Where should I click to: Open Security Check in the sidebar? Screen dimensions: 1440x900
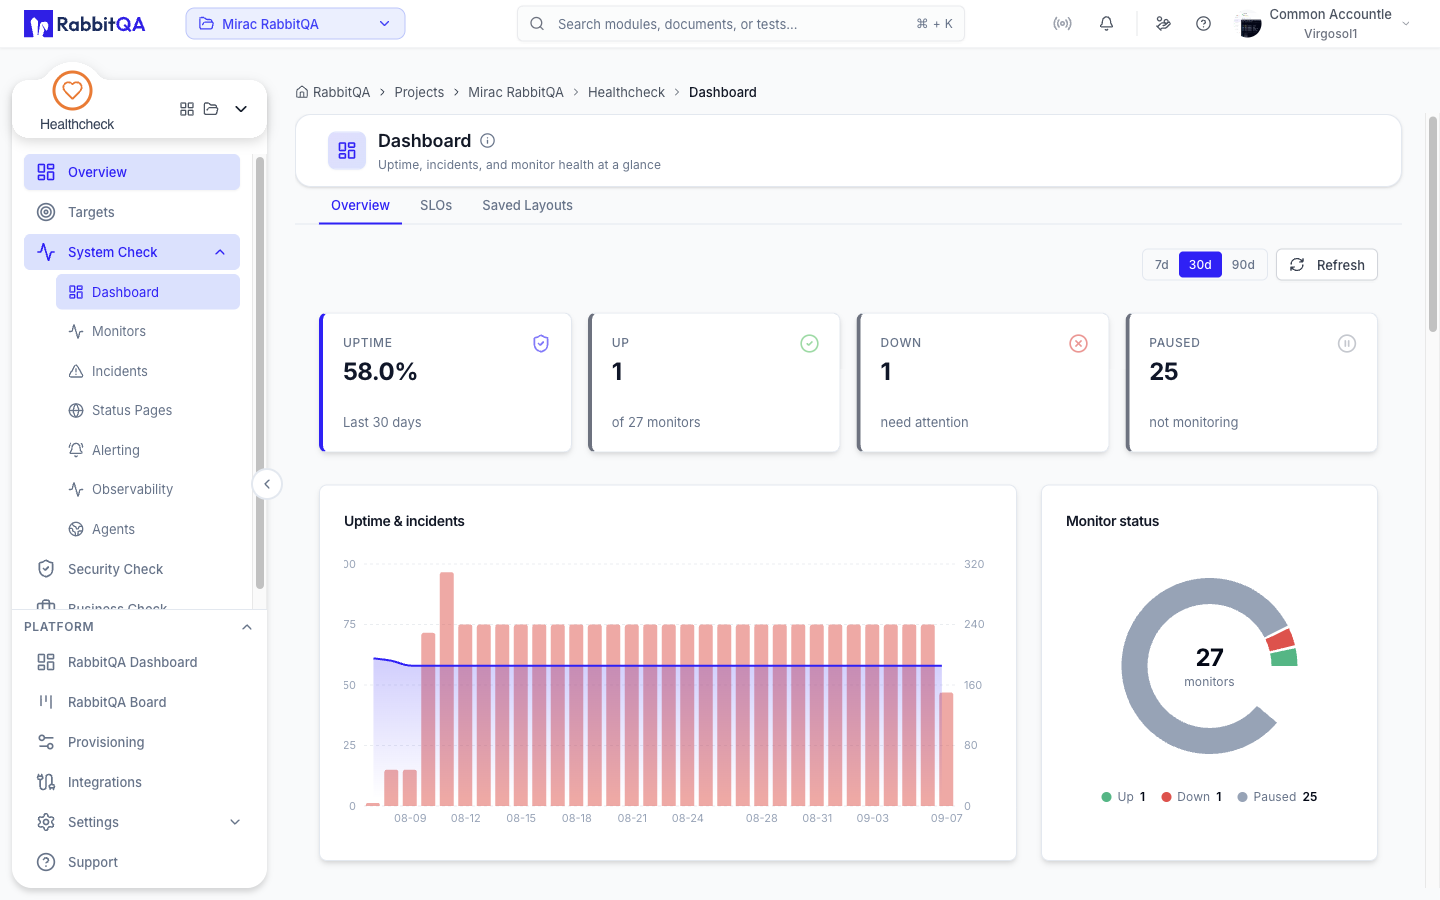coord(132,569)
